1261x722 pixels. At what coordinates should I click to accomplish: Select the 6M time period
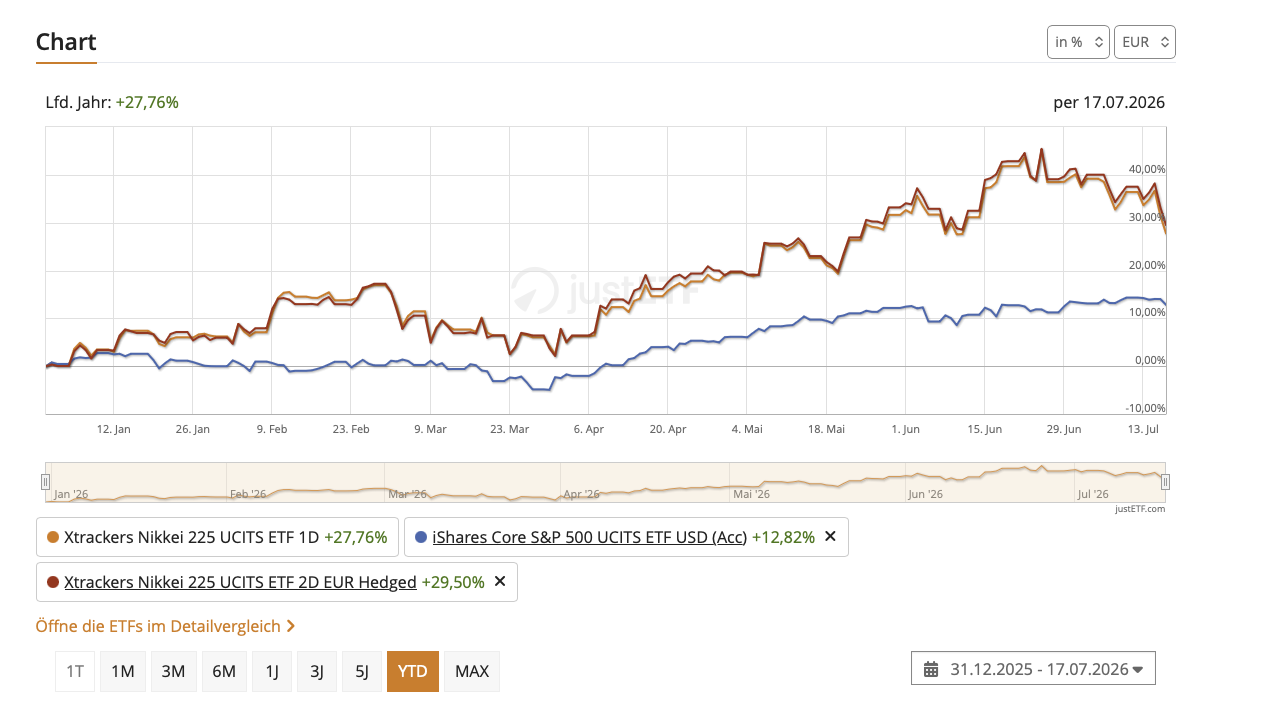pos(224,671)
